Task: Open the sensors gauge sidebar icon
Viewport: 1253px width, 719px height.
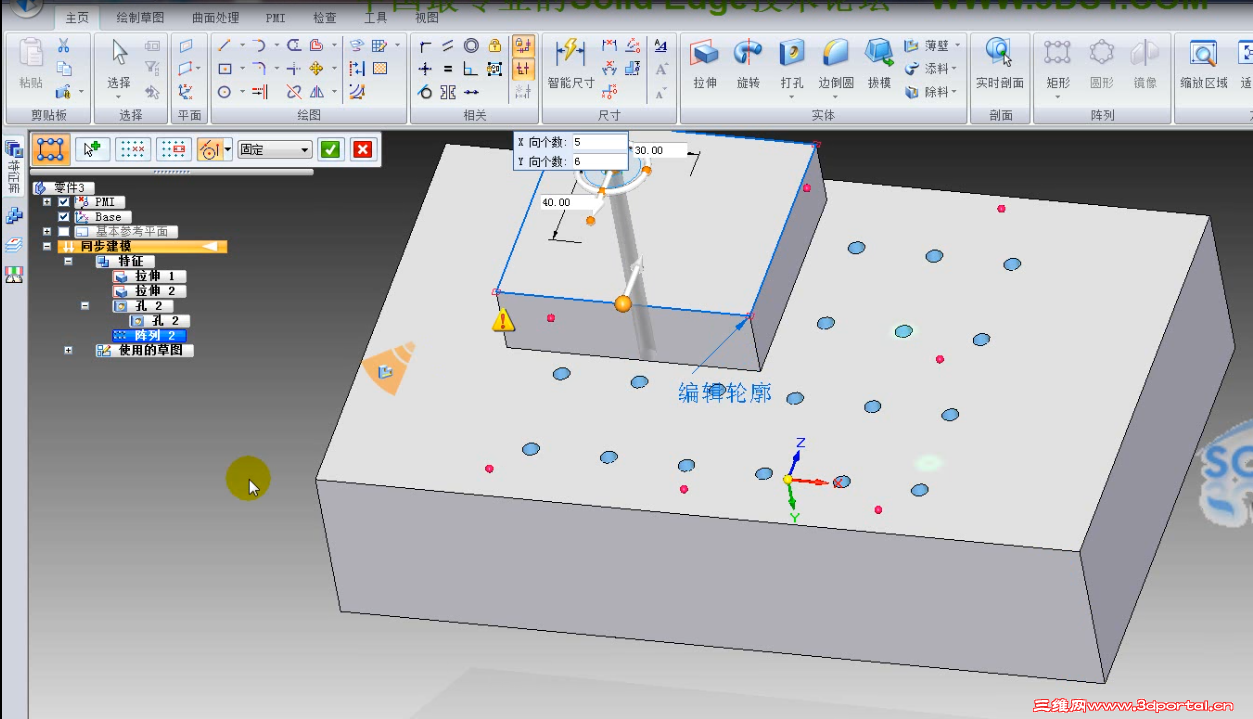Action: point(14,274)
